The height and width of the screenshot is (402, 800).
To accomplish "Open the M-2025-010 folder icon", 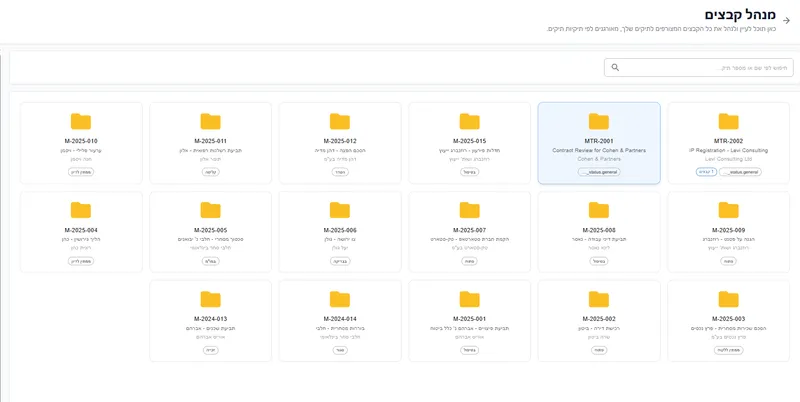I will 81,121.
